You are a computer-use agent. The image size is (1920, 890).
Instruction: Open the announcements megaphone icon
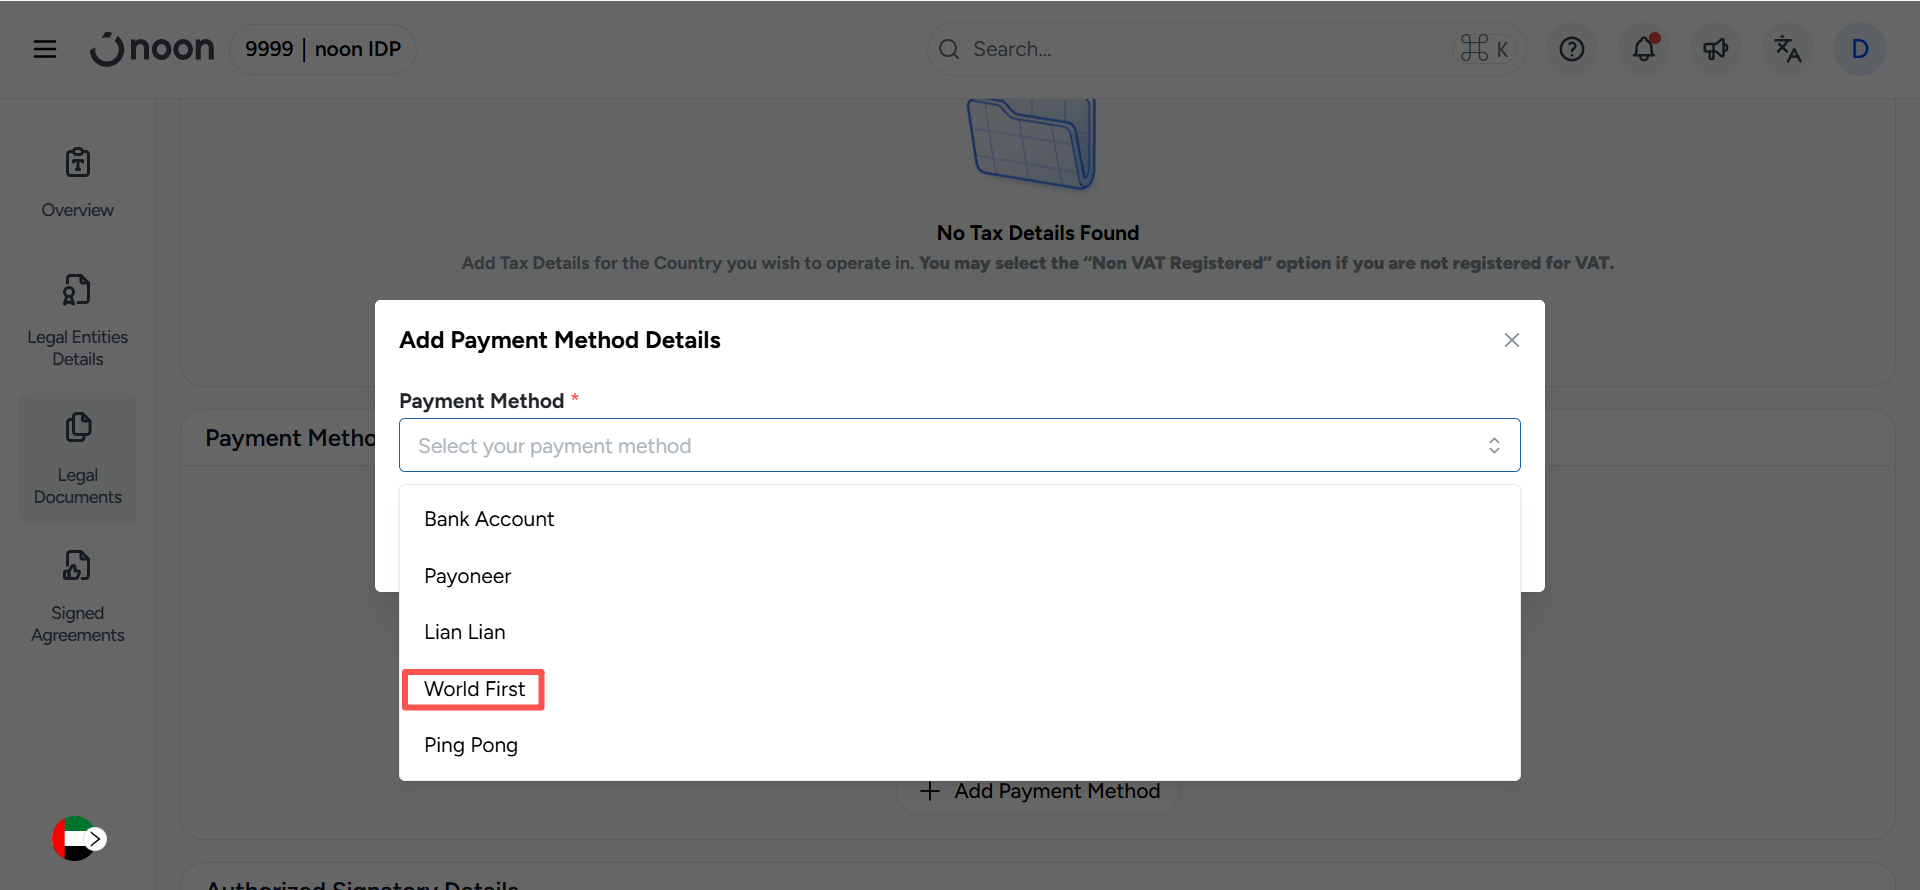(x=1715, y=49)
